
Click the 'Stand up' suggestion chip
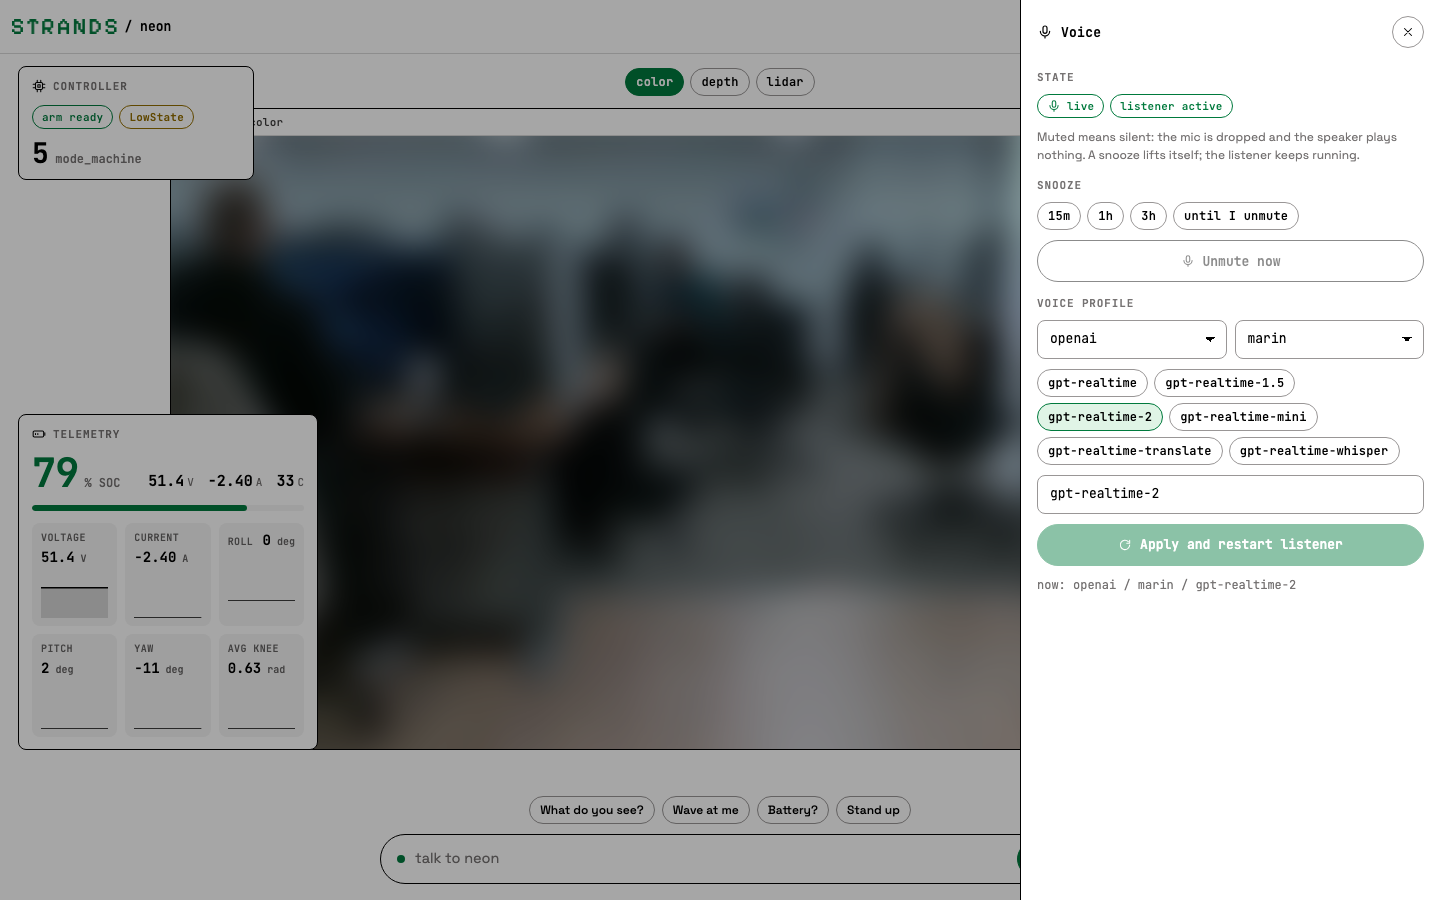tap(873, 810)
